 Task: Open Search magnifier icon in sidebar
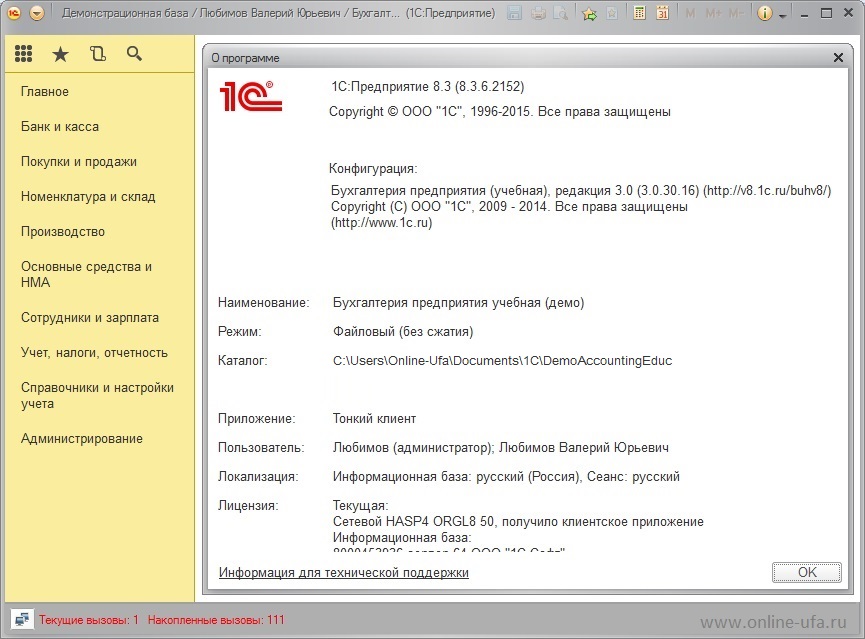point(134,54)
